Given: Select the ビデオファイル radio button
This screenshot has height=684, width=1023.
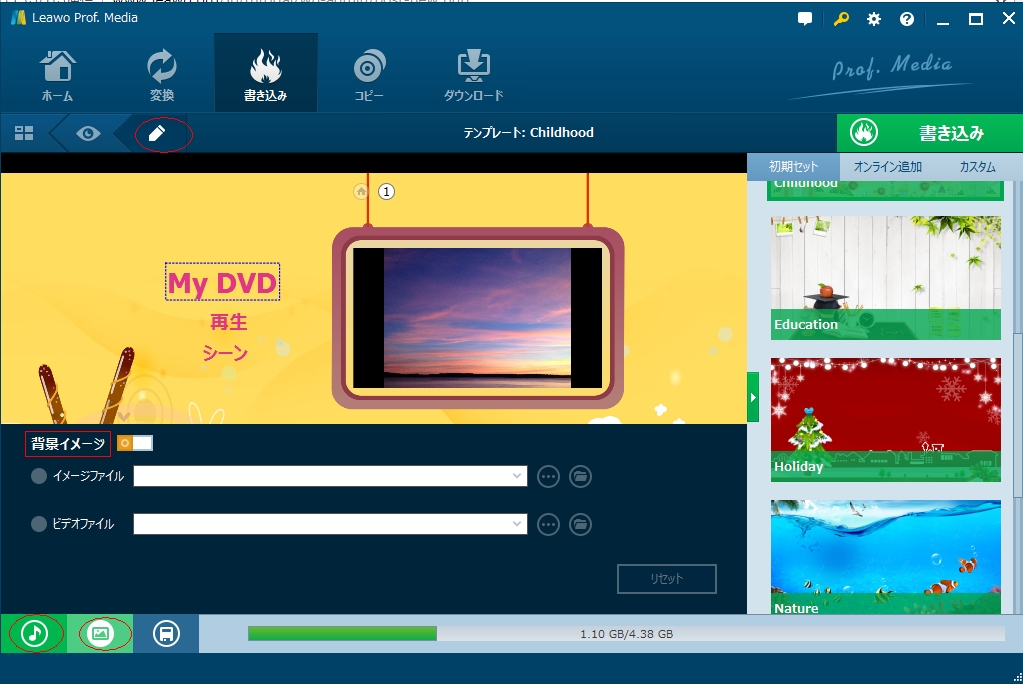Looking at the screenshot, I should pyautogui.click(x=38, y=523).
